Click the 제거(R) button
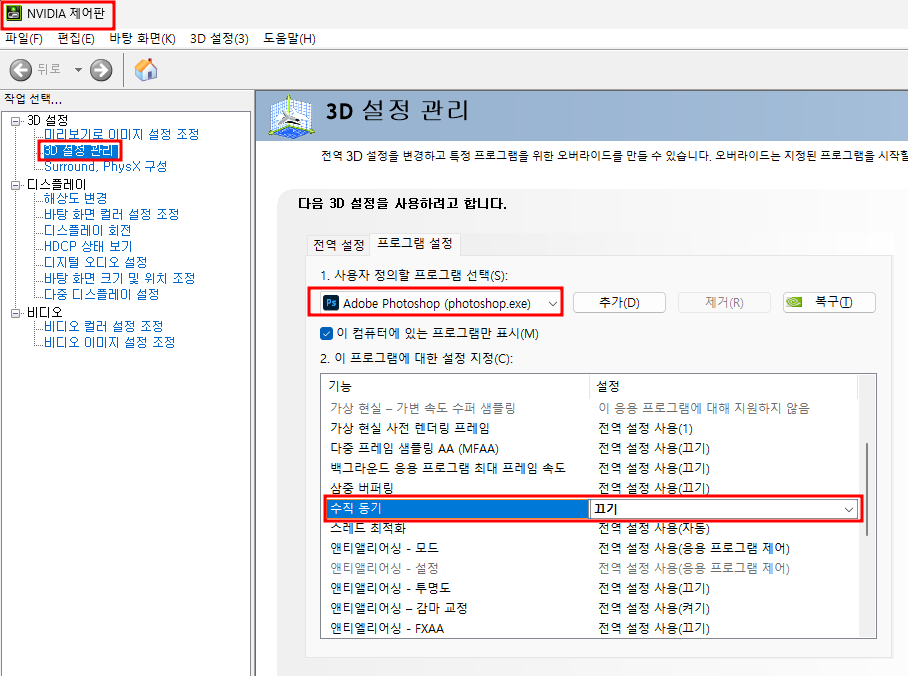908x676 pixels. tap(724, 302)
